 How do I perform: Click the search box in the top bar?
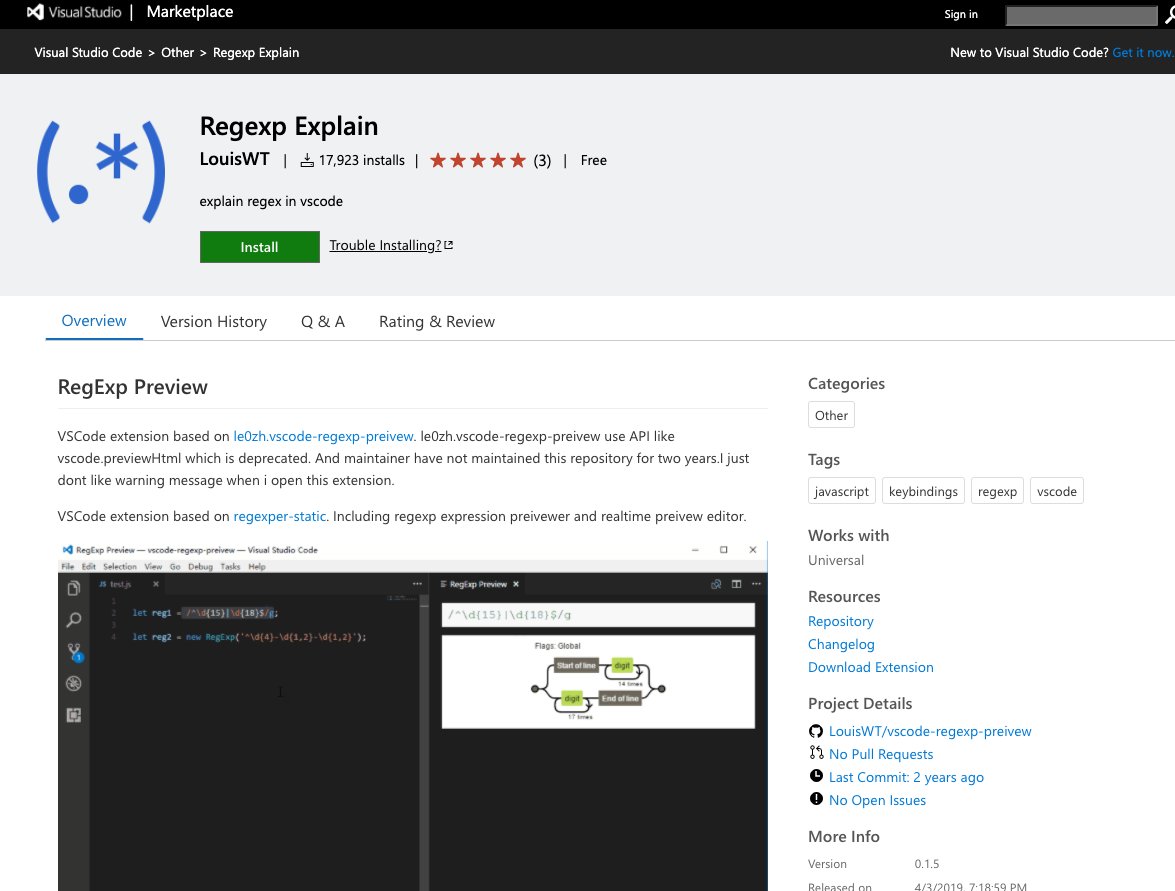pos(1080,15)
